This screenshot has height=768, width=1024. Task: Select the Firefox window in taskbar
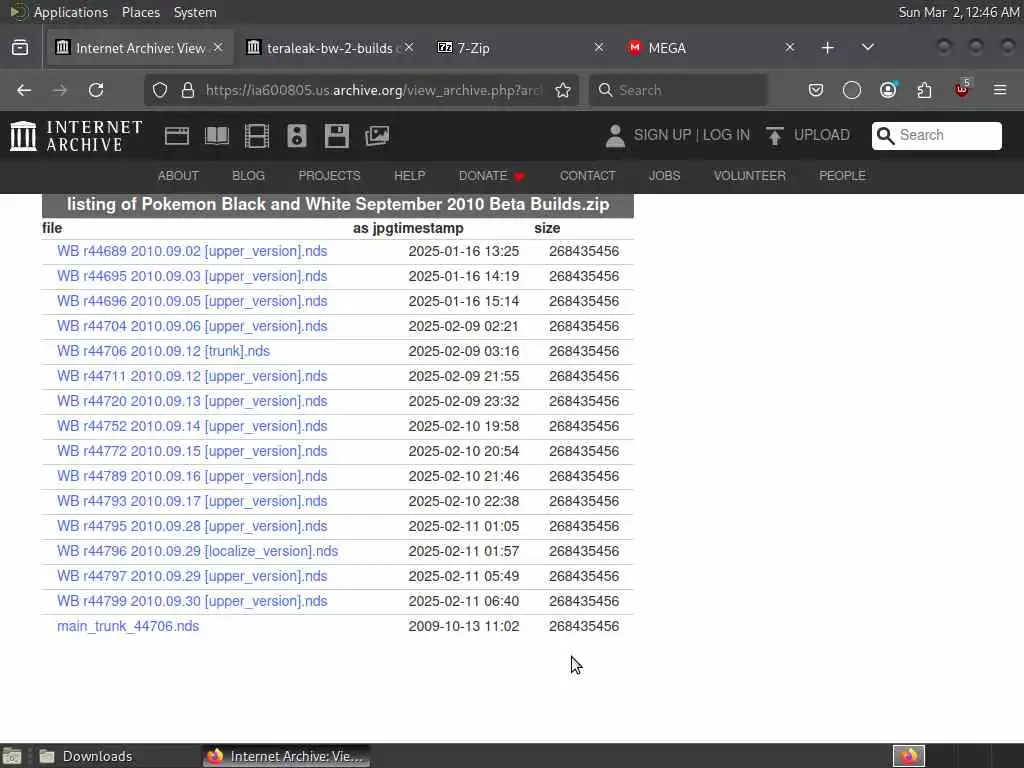coord(285,756)
